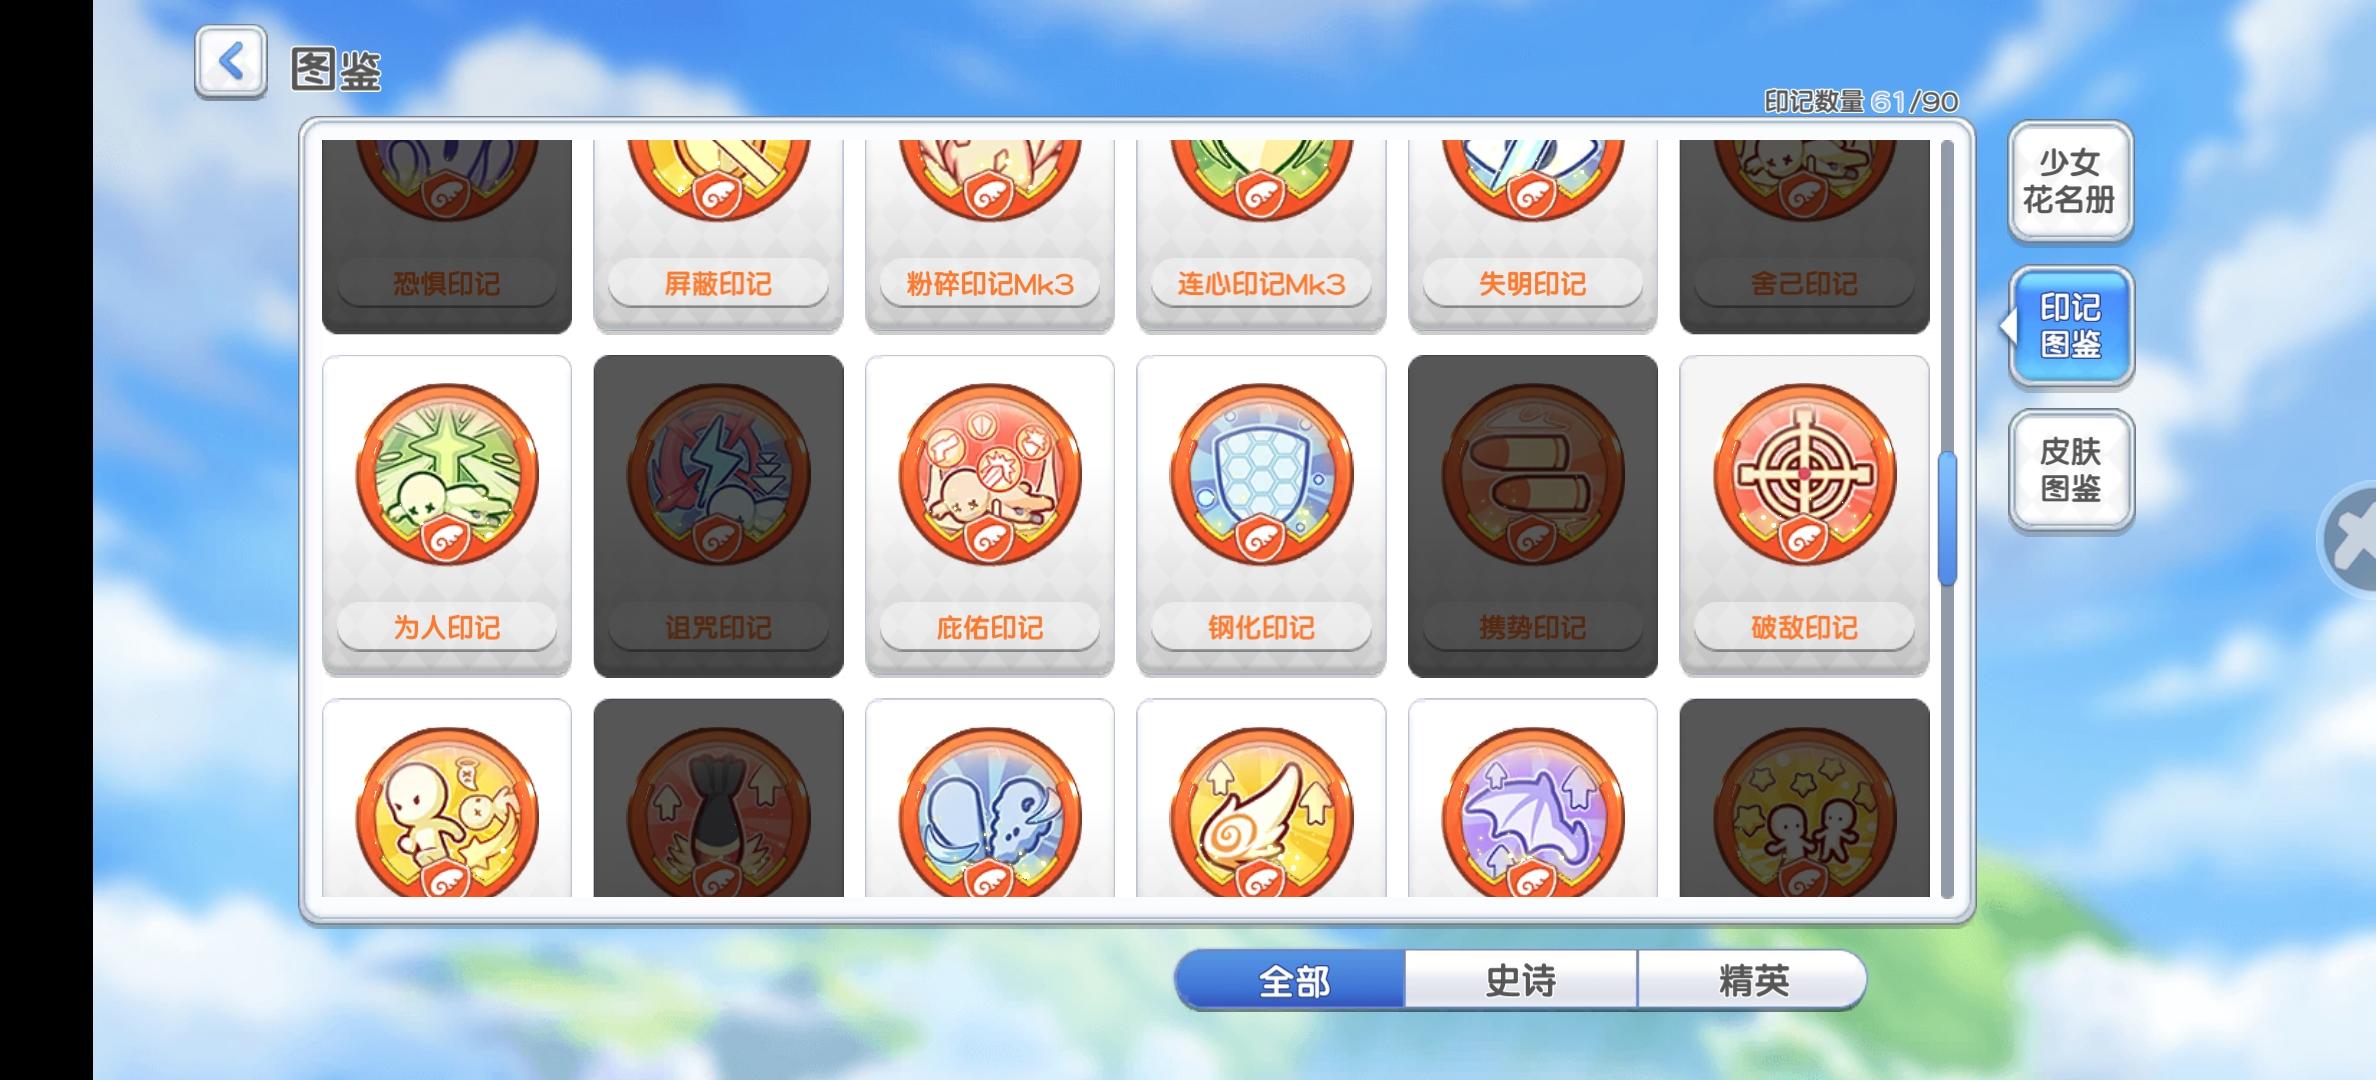The height and width of the screenshot is (1080, 2376).
Task: Click the badge list scrollbar thumb
Action: pyautogui.click(x=1946, y=519)
